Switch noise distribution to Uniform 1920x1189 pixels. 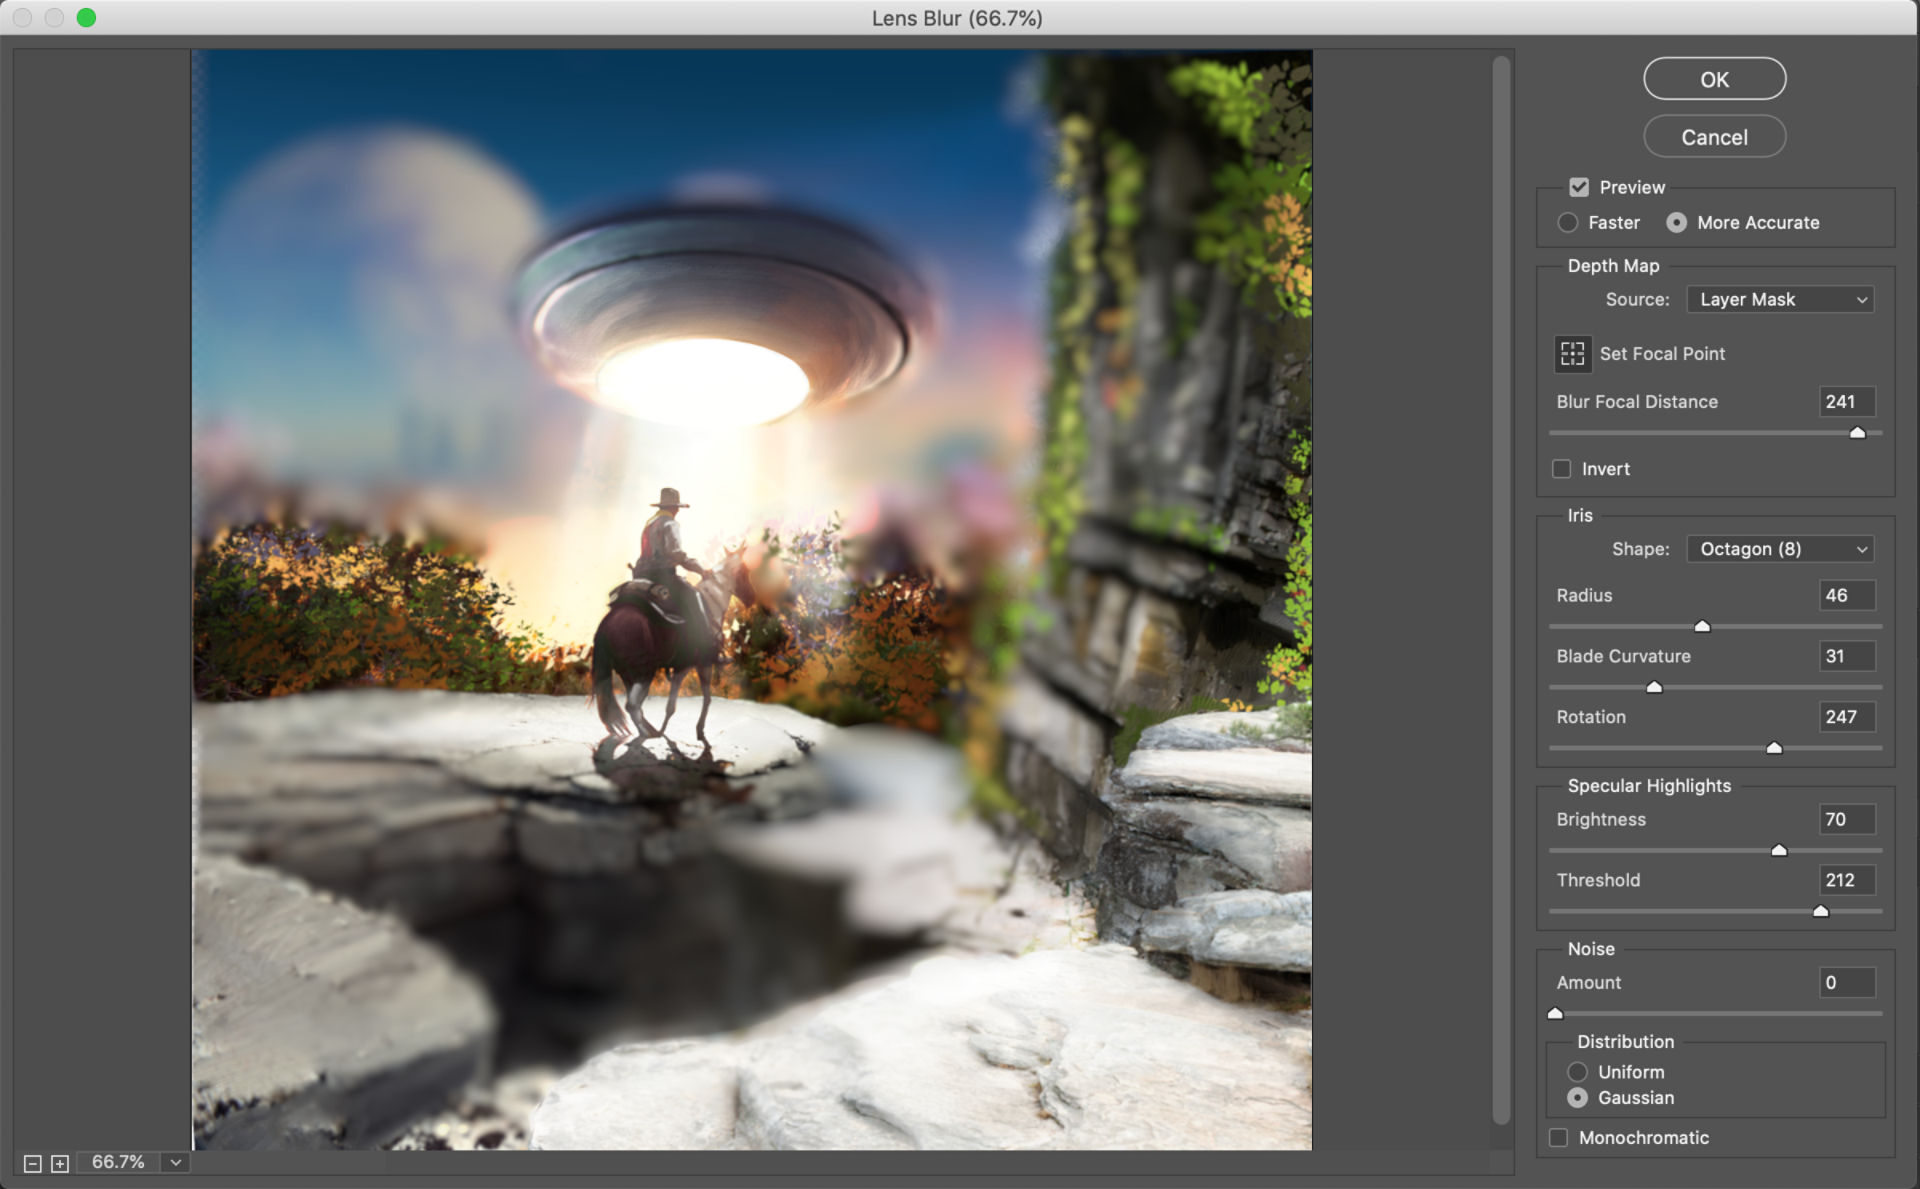(x=1578, y=1071)
